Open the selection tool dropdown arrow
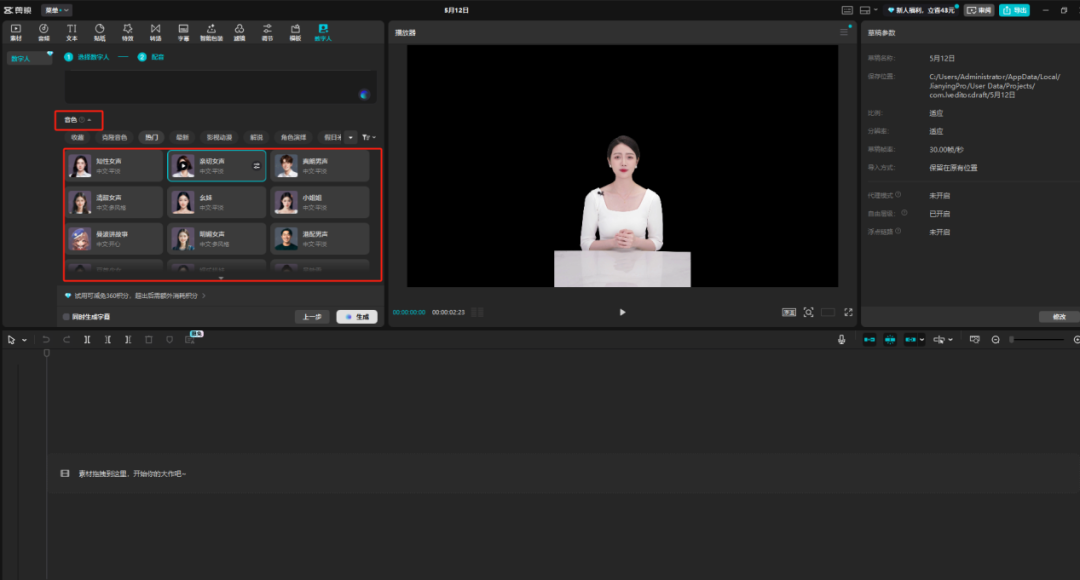This screenshot has width=1080, height=580. 25,340
